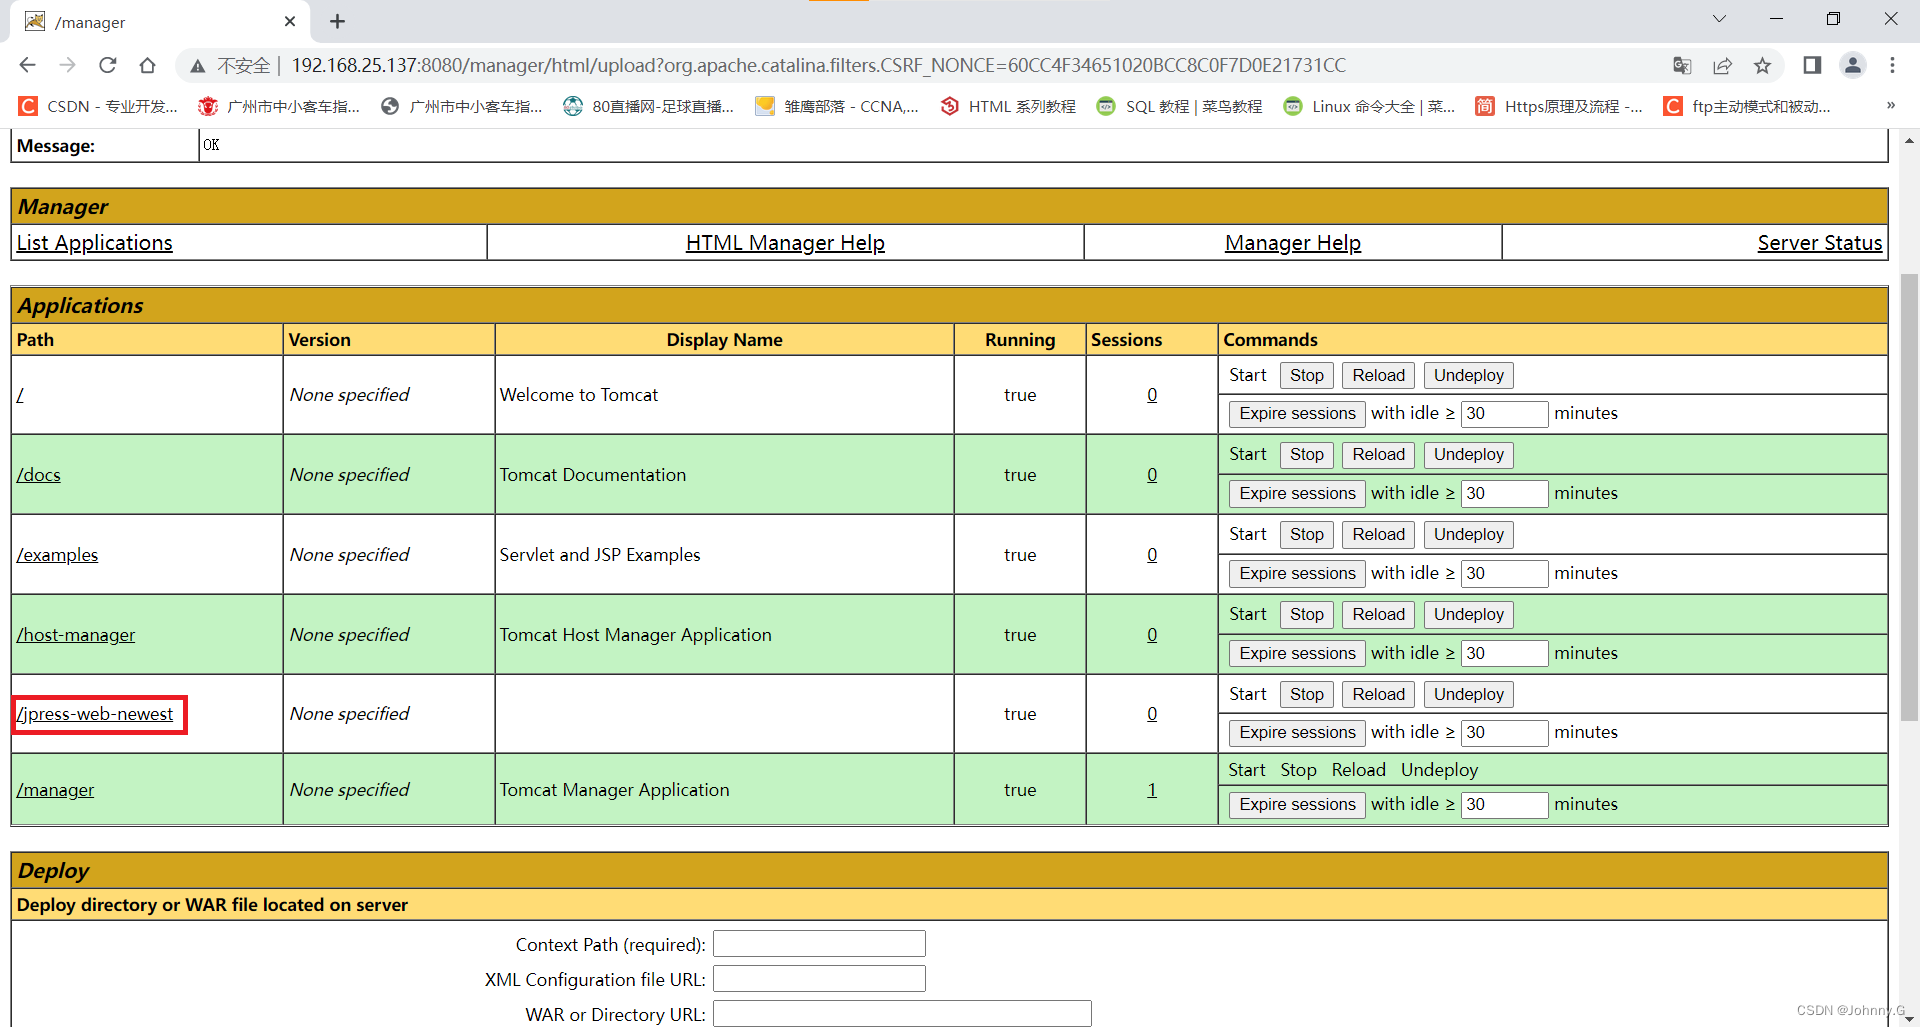This screenshot has width=1920, height=1027.
Task: Open 雏鹰部落 CCNA bookmark
Action: click(x=836, y=106)
